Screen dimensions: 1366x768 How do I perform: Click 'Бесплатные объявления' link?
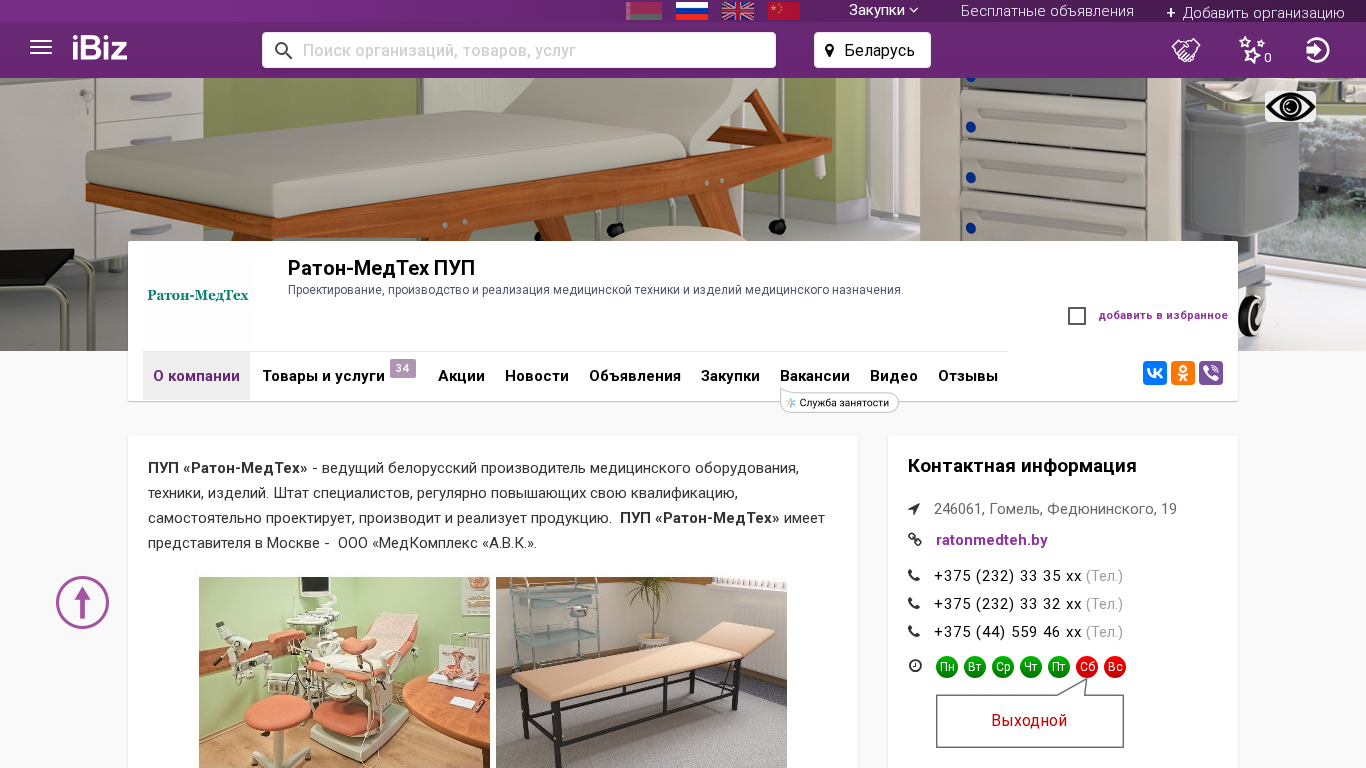[1047, 11]
